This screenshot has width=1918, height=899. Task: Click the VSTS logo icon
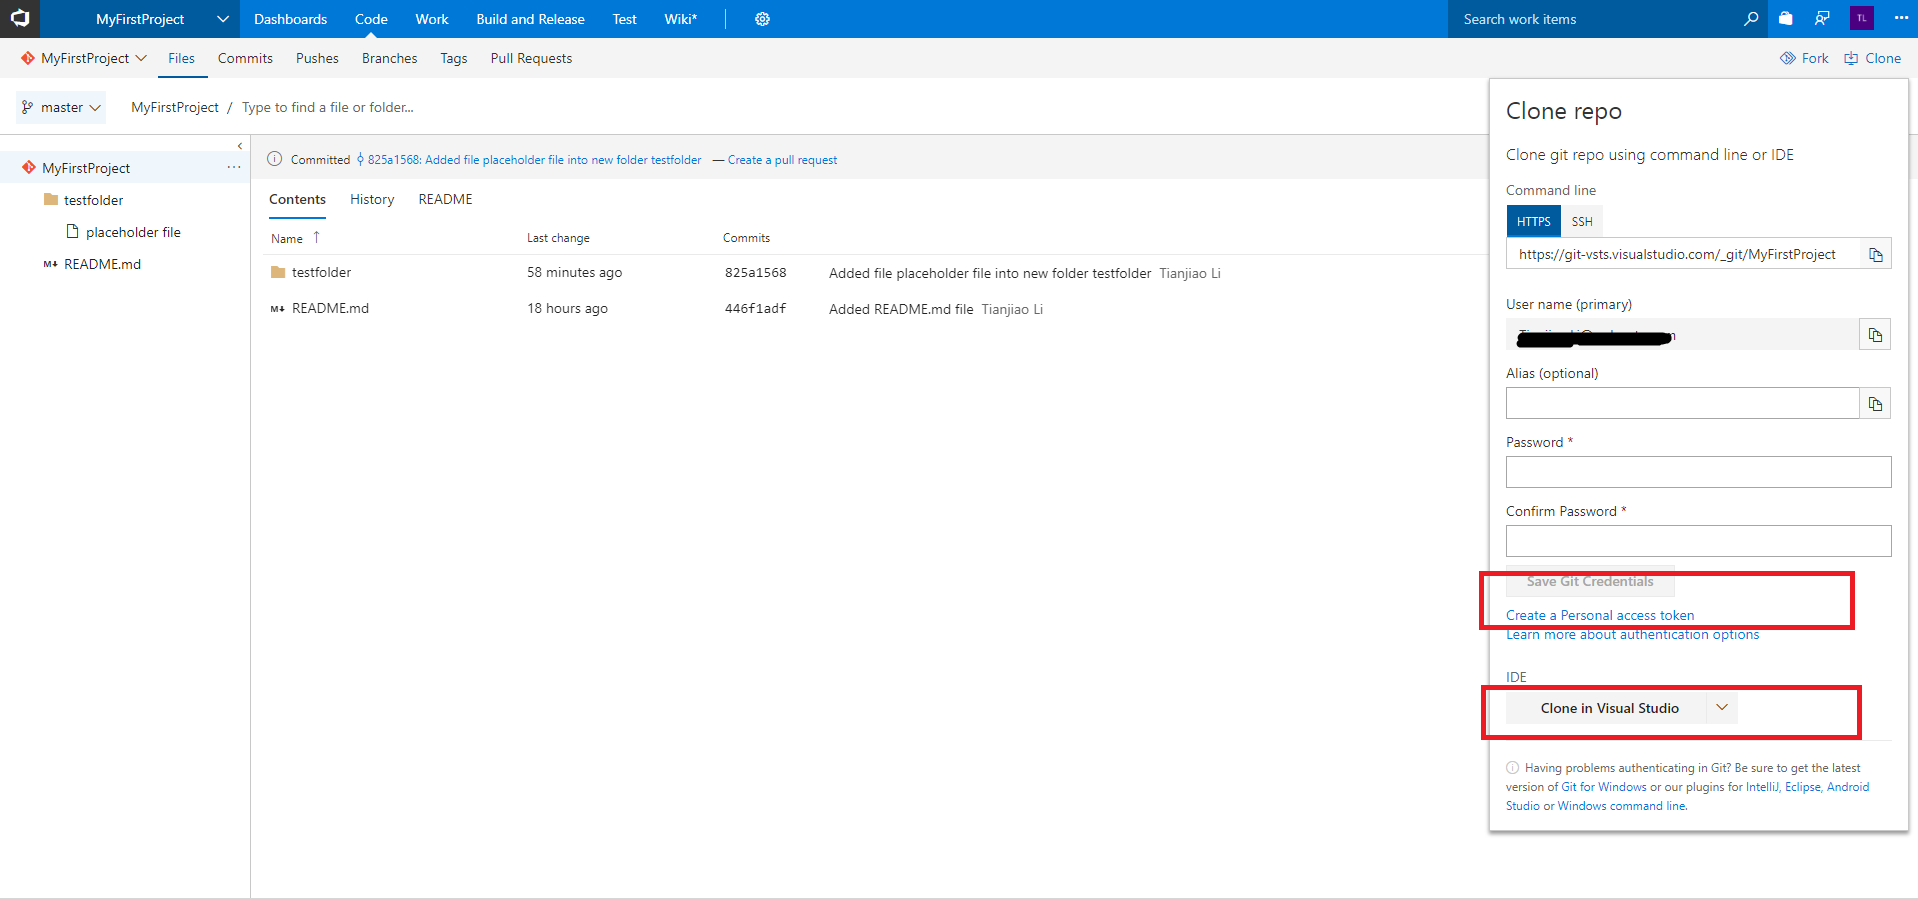click(20, 19)
